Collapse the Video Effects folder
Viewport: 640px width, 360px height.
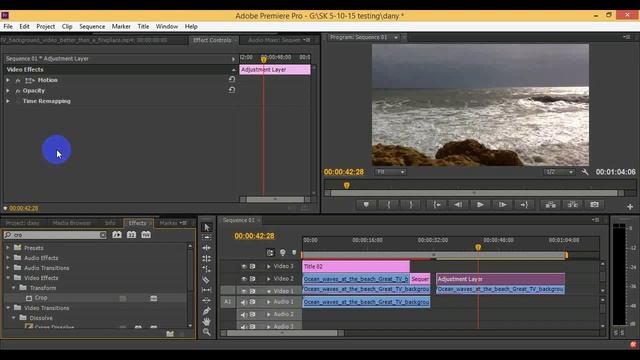pos(8,278)
